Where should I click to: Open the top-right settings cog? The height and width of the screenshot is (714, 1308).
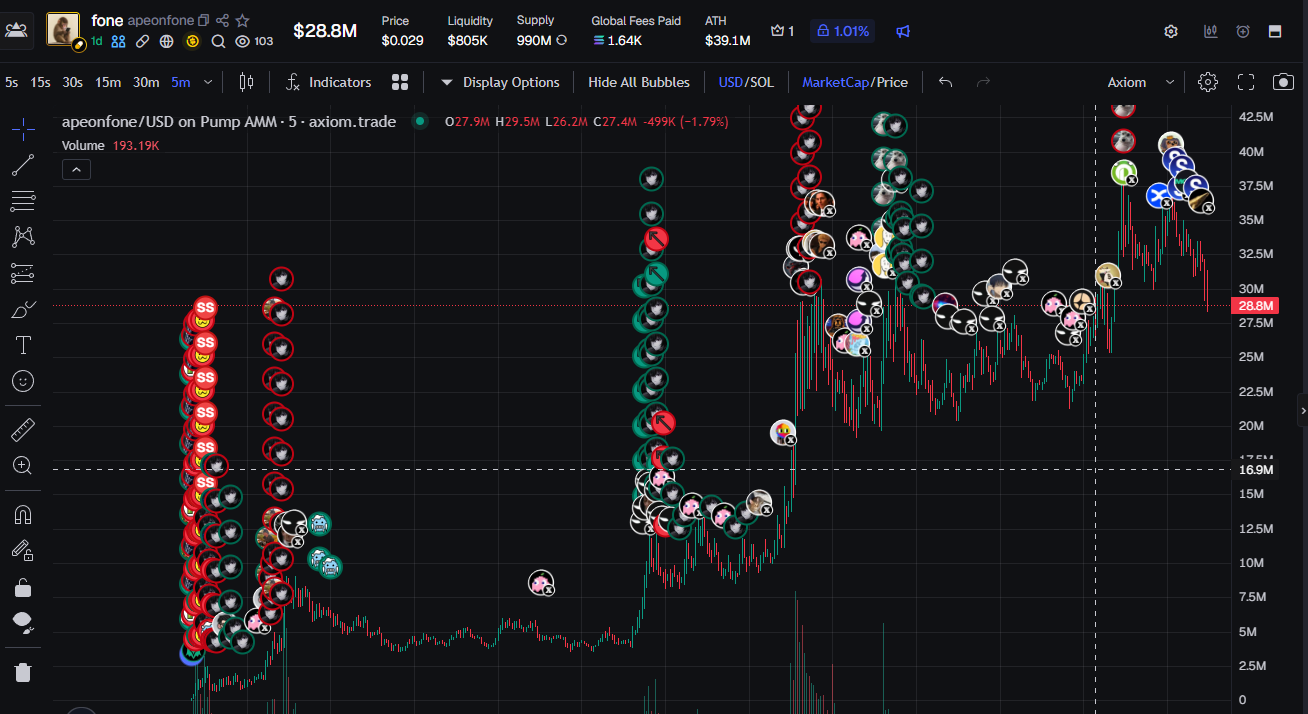(x=1171, y=31)
